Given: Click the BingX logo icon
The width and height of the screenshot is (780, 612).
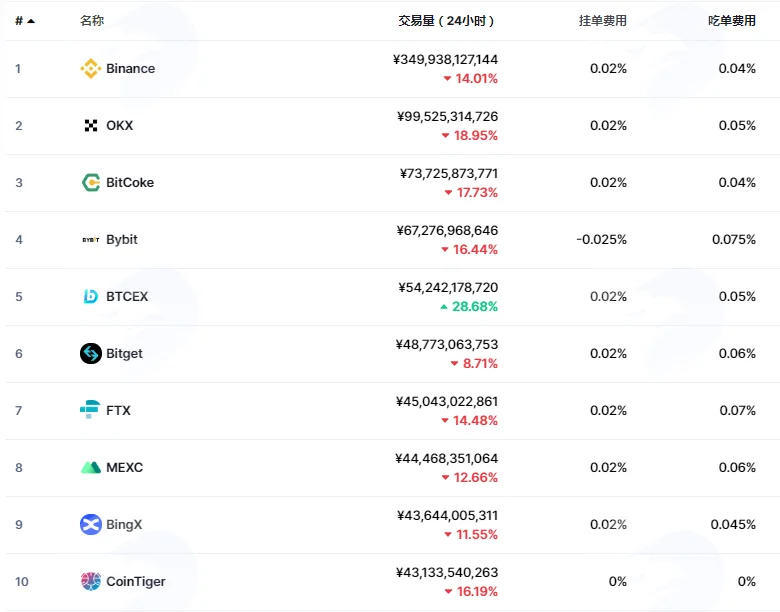Looking at the screenshot, I should [91, 524].
